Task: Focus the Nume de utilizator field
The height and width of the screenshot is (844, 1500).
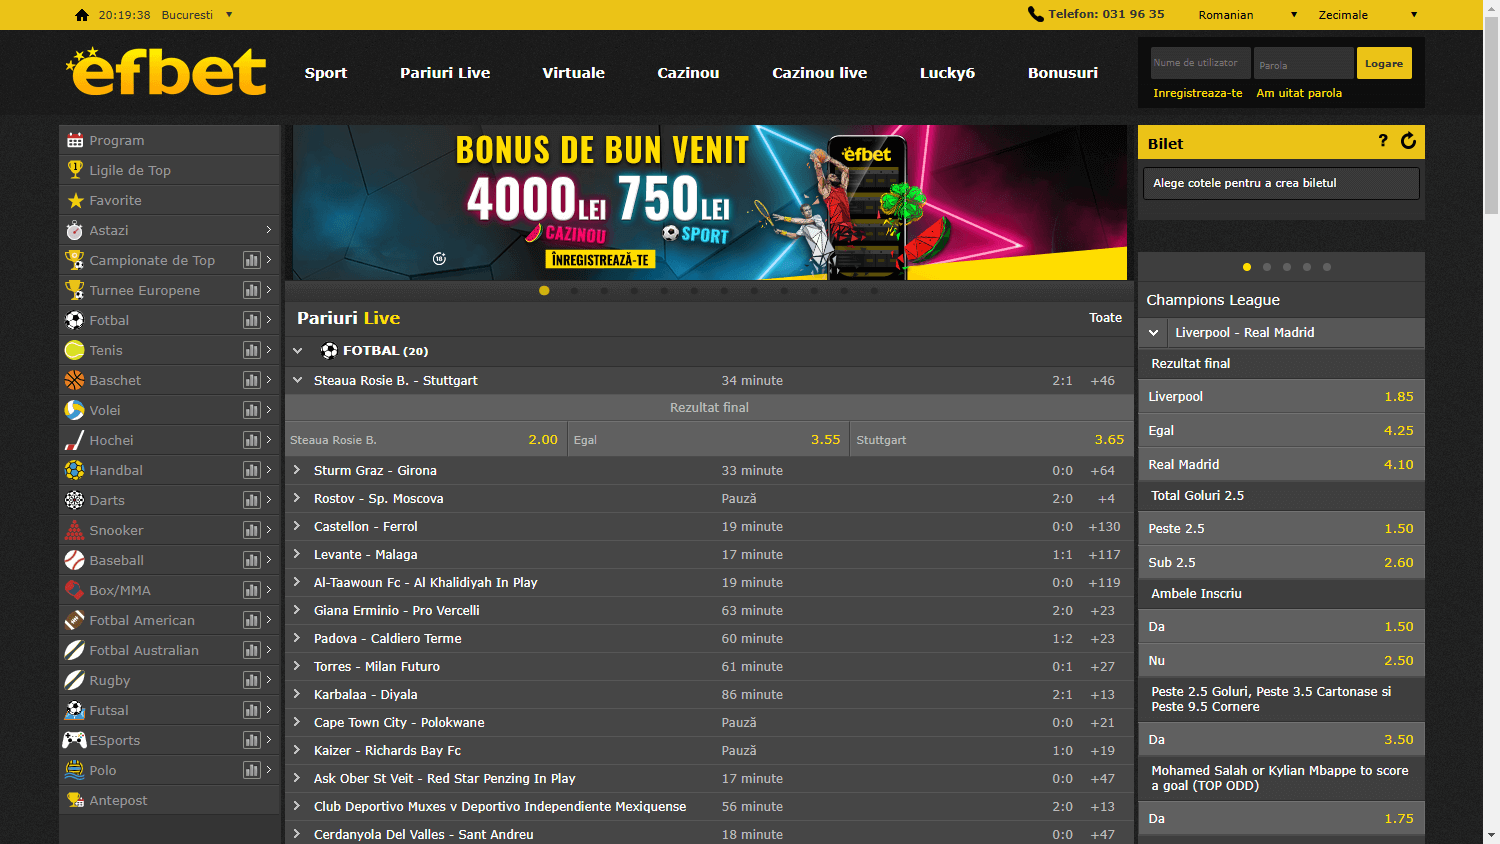Action: click(1200, 63)
